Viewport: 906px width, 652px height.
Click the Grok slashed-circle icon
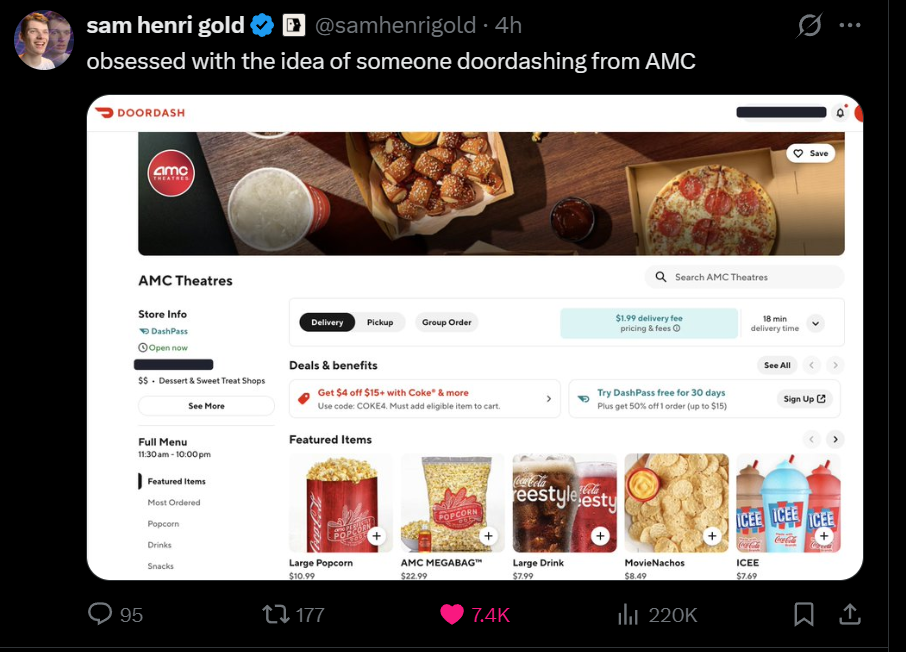pyautogui.click(x=809, y=25)
